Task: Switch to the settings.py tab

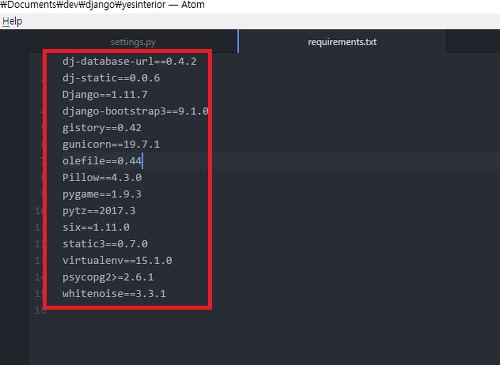Action: click(x=133, y=42)
